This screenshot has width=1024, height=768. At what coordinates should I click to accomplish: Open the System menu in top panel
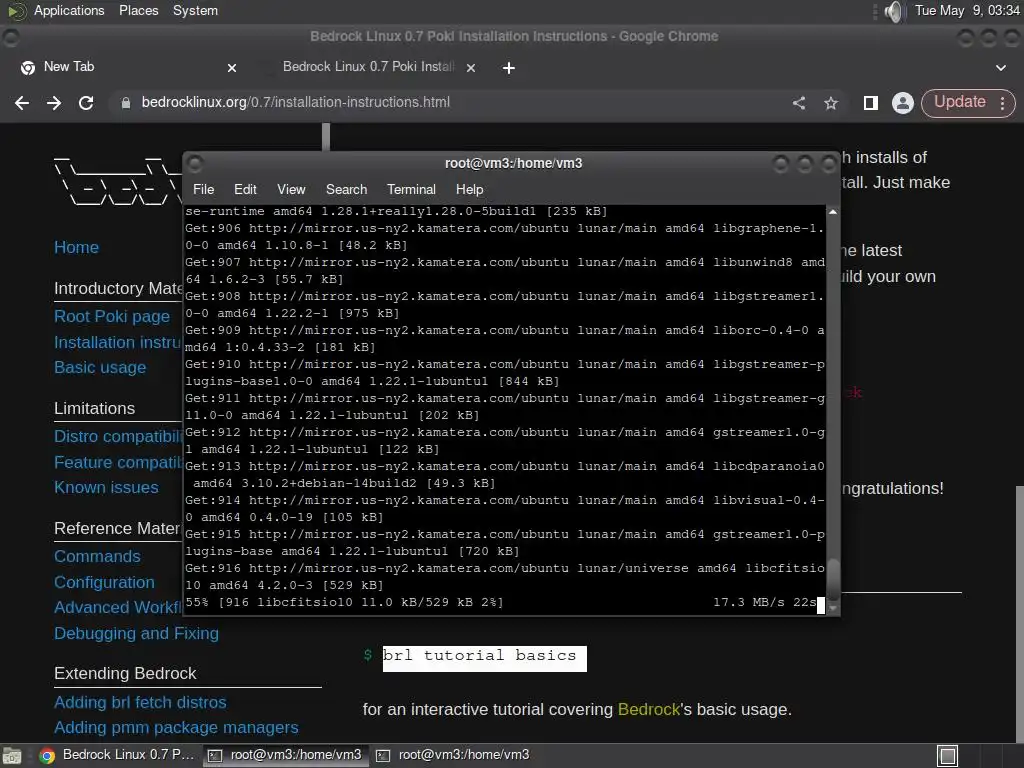click(x=195, y=10)
